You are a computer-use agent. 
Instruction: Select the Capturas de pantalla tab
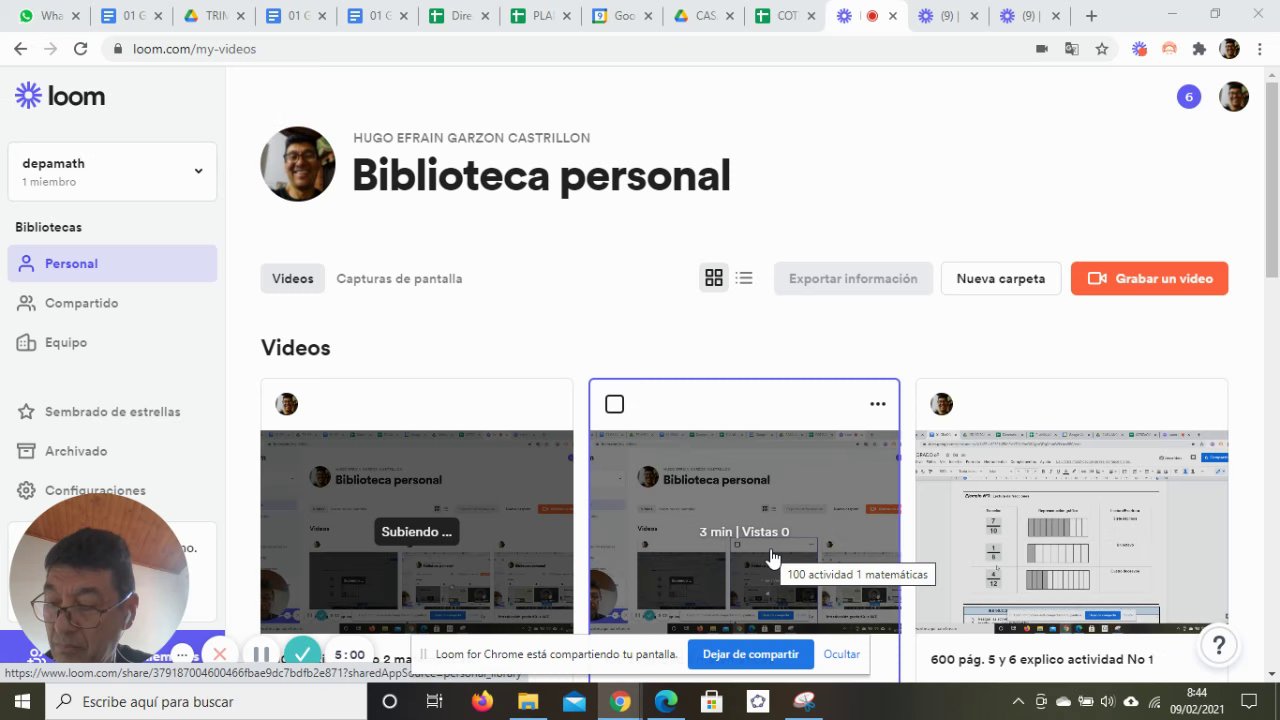(399, 279)
